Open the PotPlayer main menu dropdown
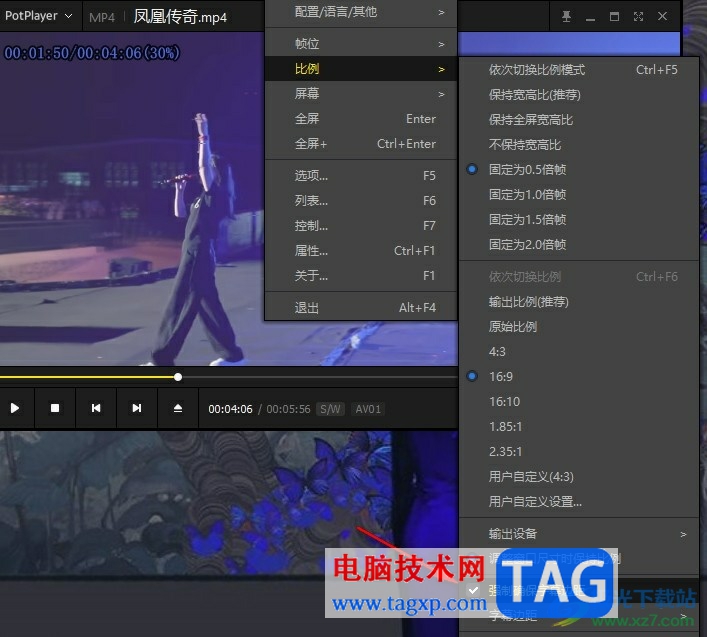707x637 pixels. pos(39,16)
